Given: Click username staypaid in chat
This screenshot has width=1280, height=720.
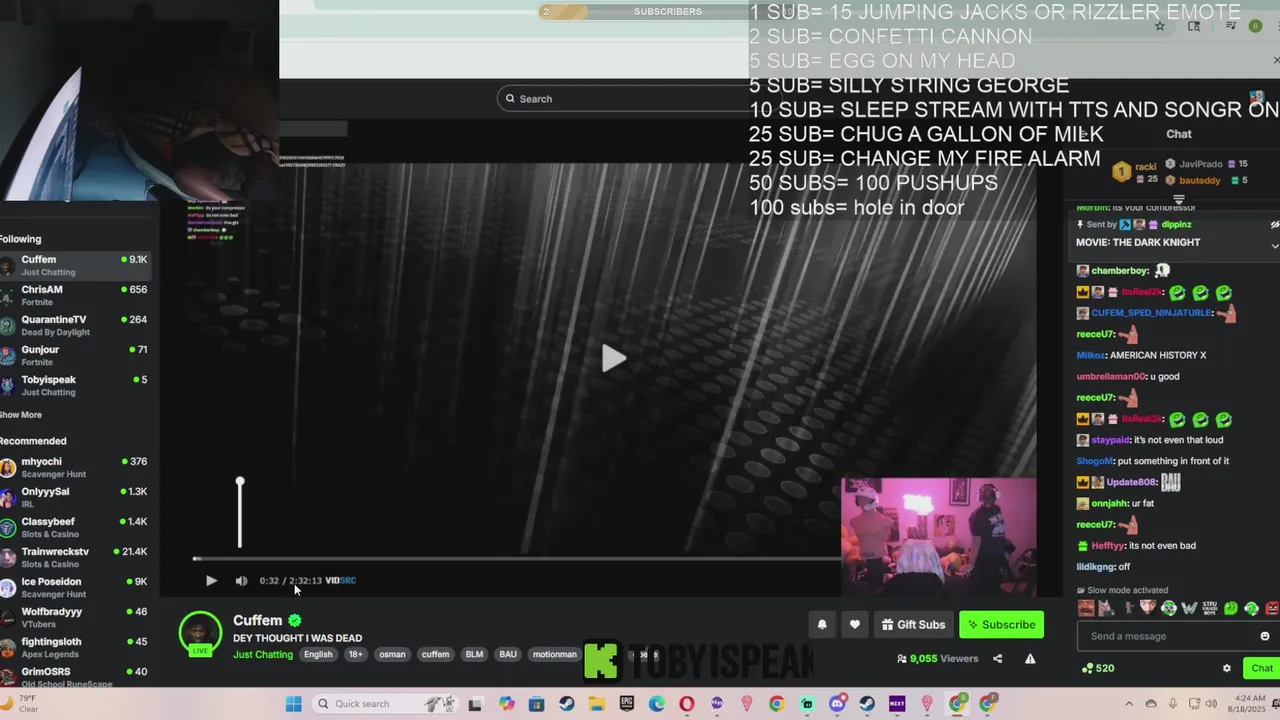Looking at the screenshot, I should tap(1110, 439).
